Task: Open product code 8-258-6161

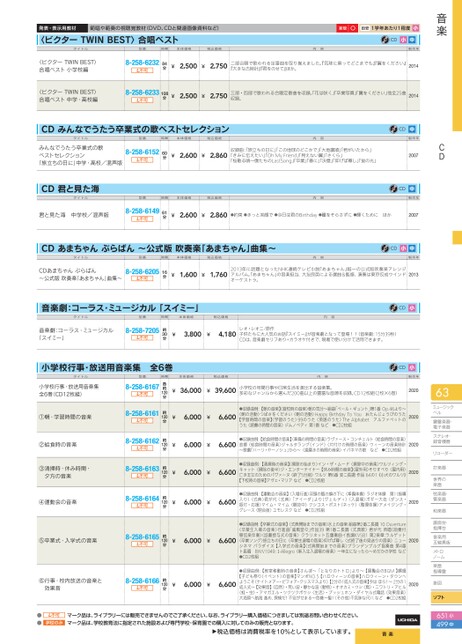Action: [x=142, y=413]
